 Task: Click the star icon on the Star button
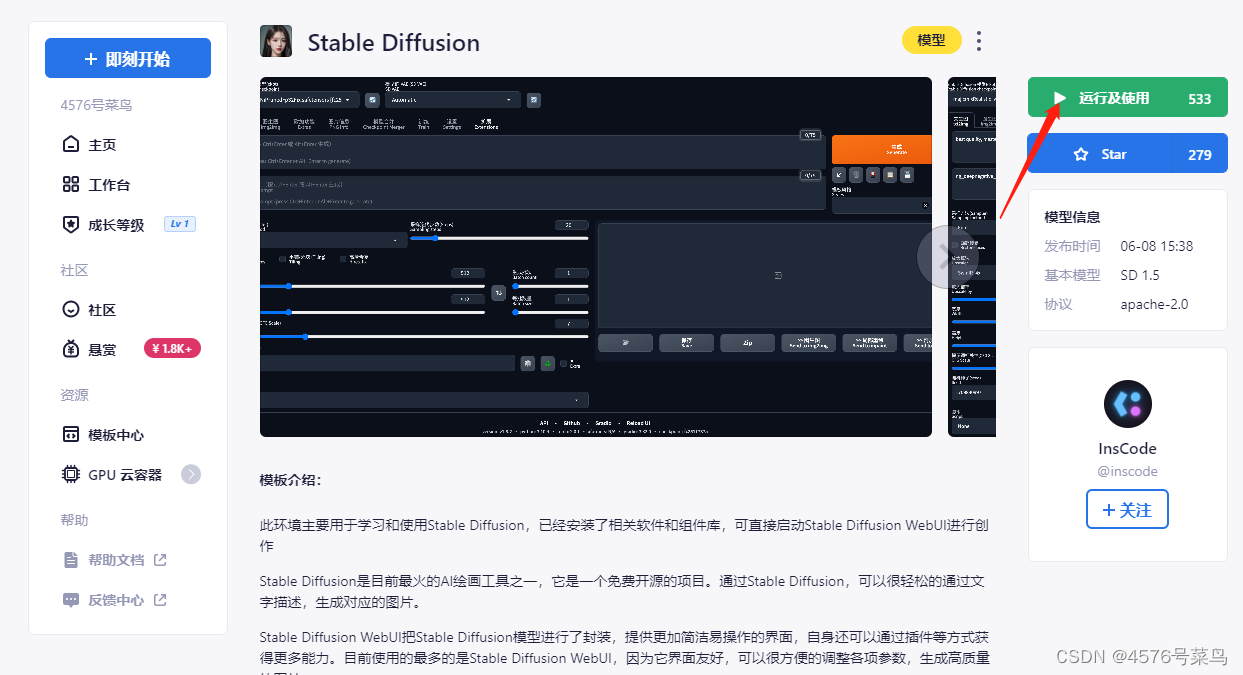click(x=1081, y=153)
